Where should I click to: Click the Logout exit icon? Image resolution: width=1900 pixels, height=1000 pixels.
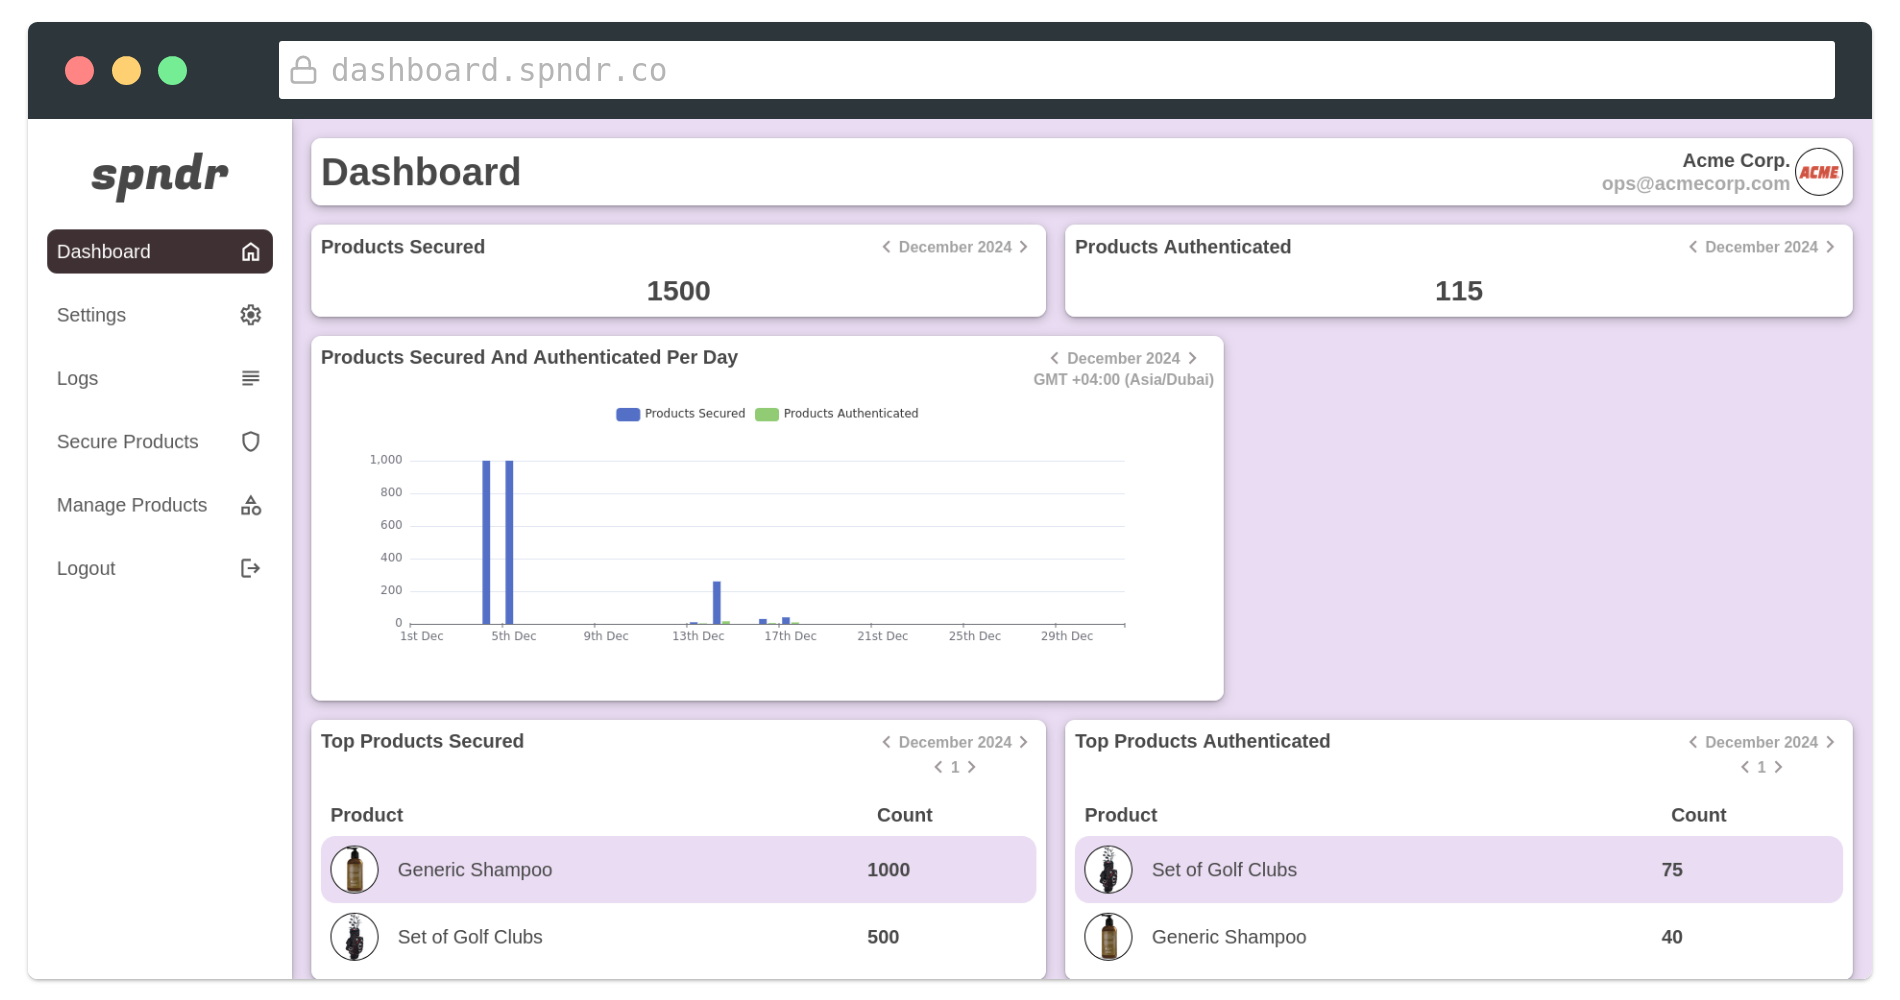(250, 568)
